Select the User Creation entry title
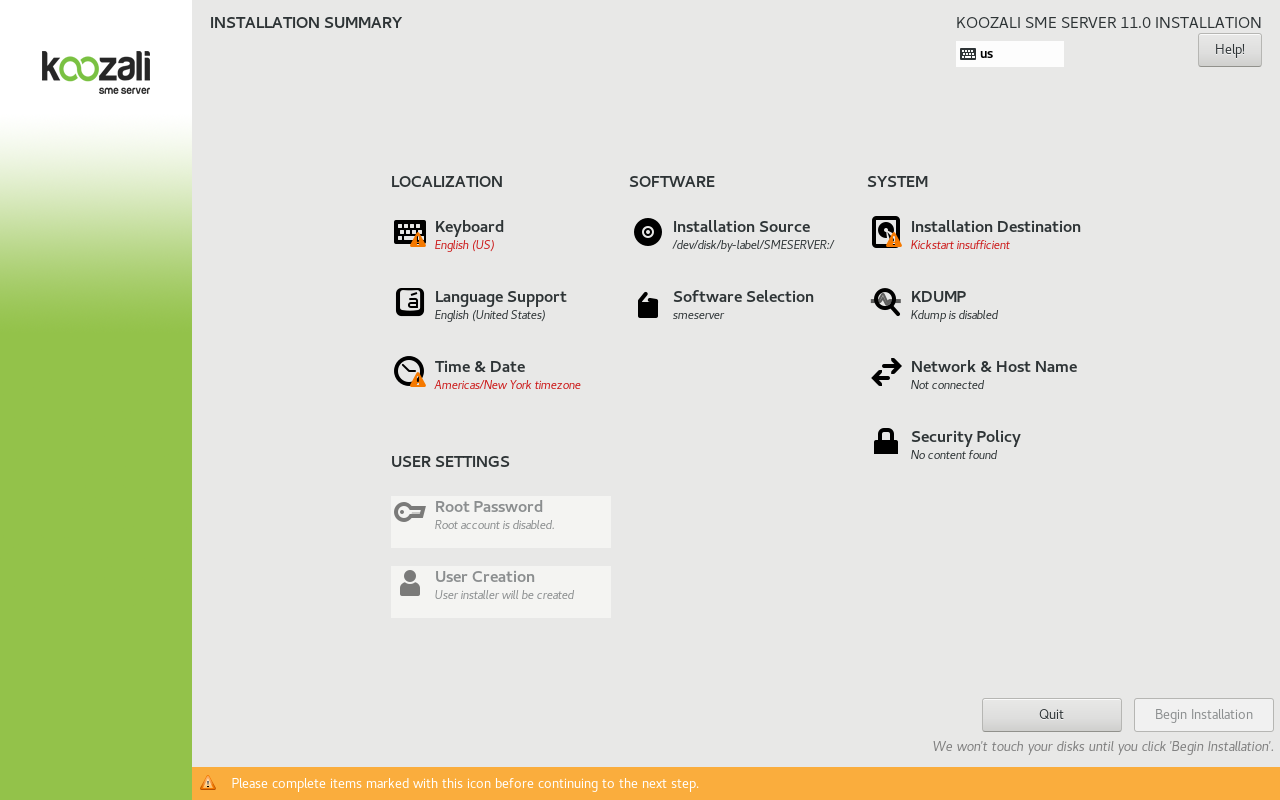Image resolution: width=1280 pixels, height=800 pixels. pyautogui.click(x=485, y=577)
